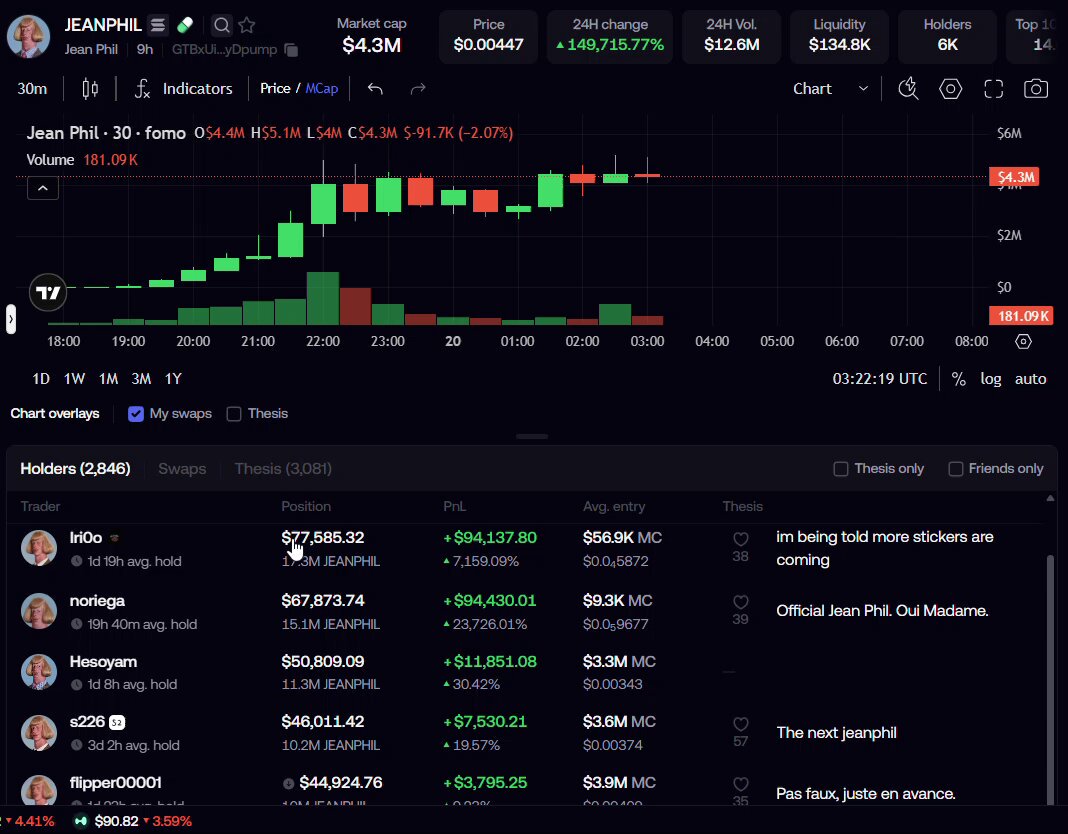Expand the left side panel arrow
Viewport: 1068px width, 834px height.
(10, 319)
